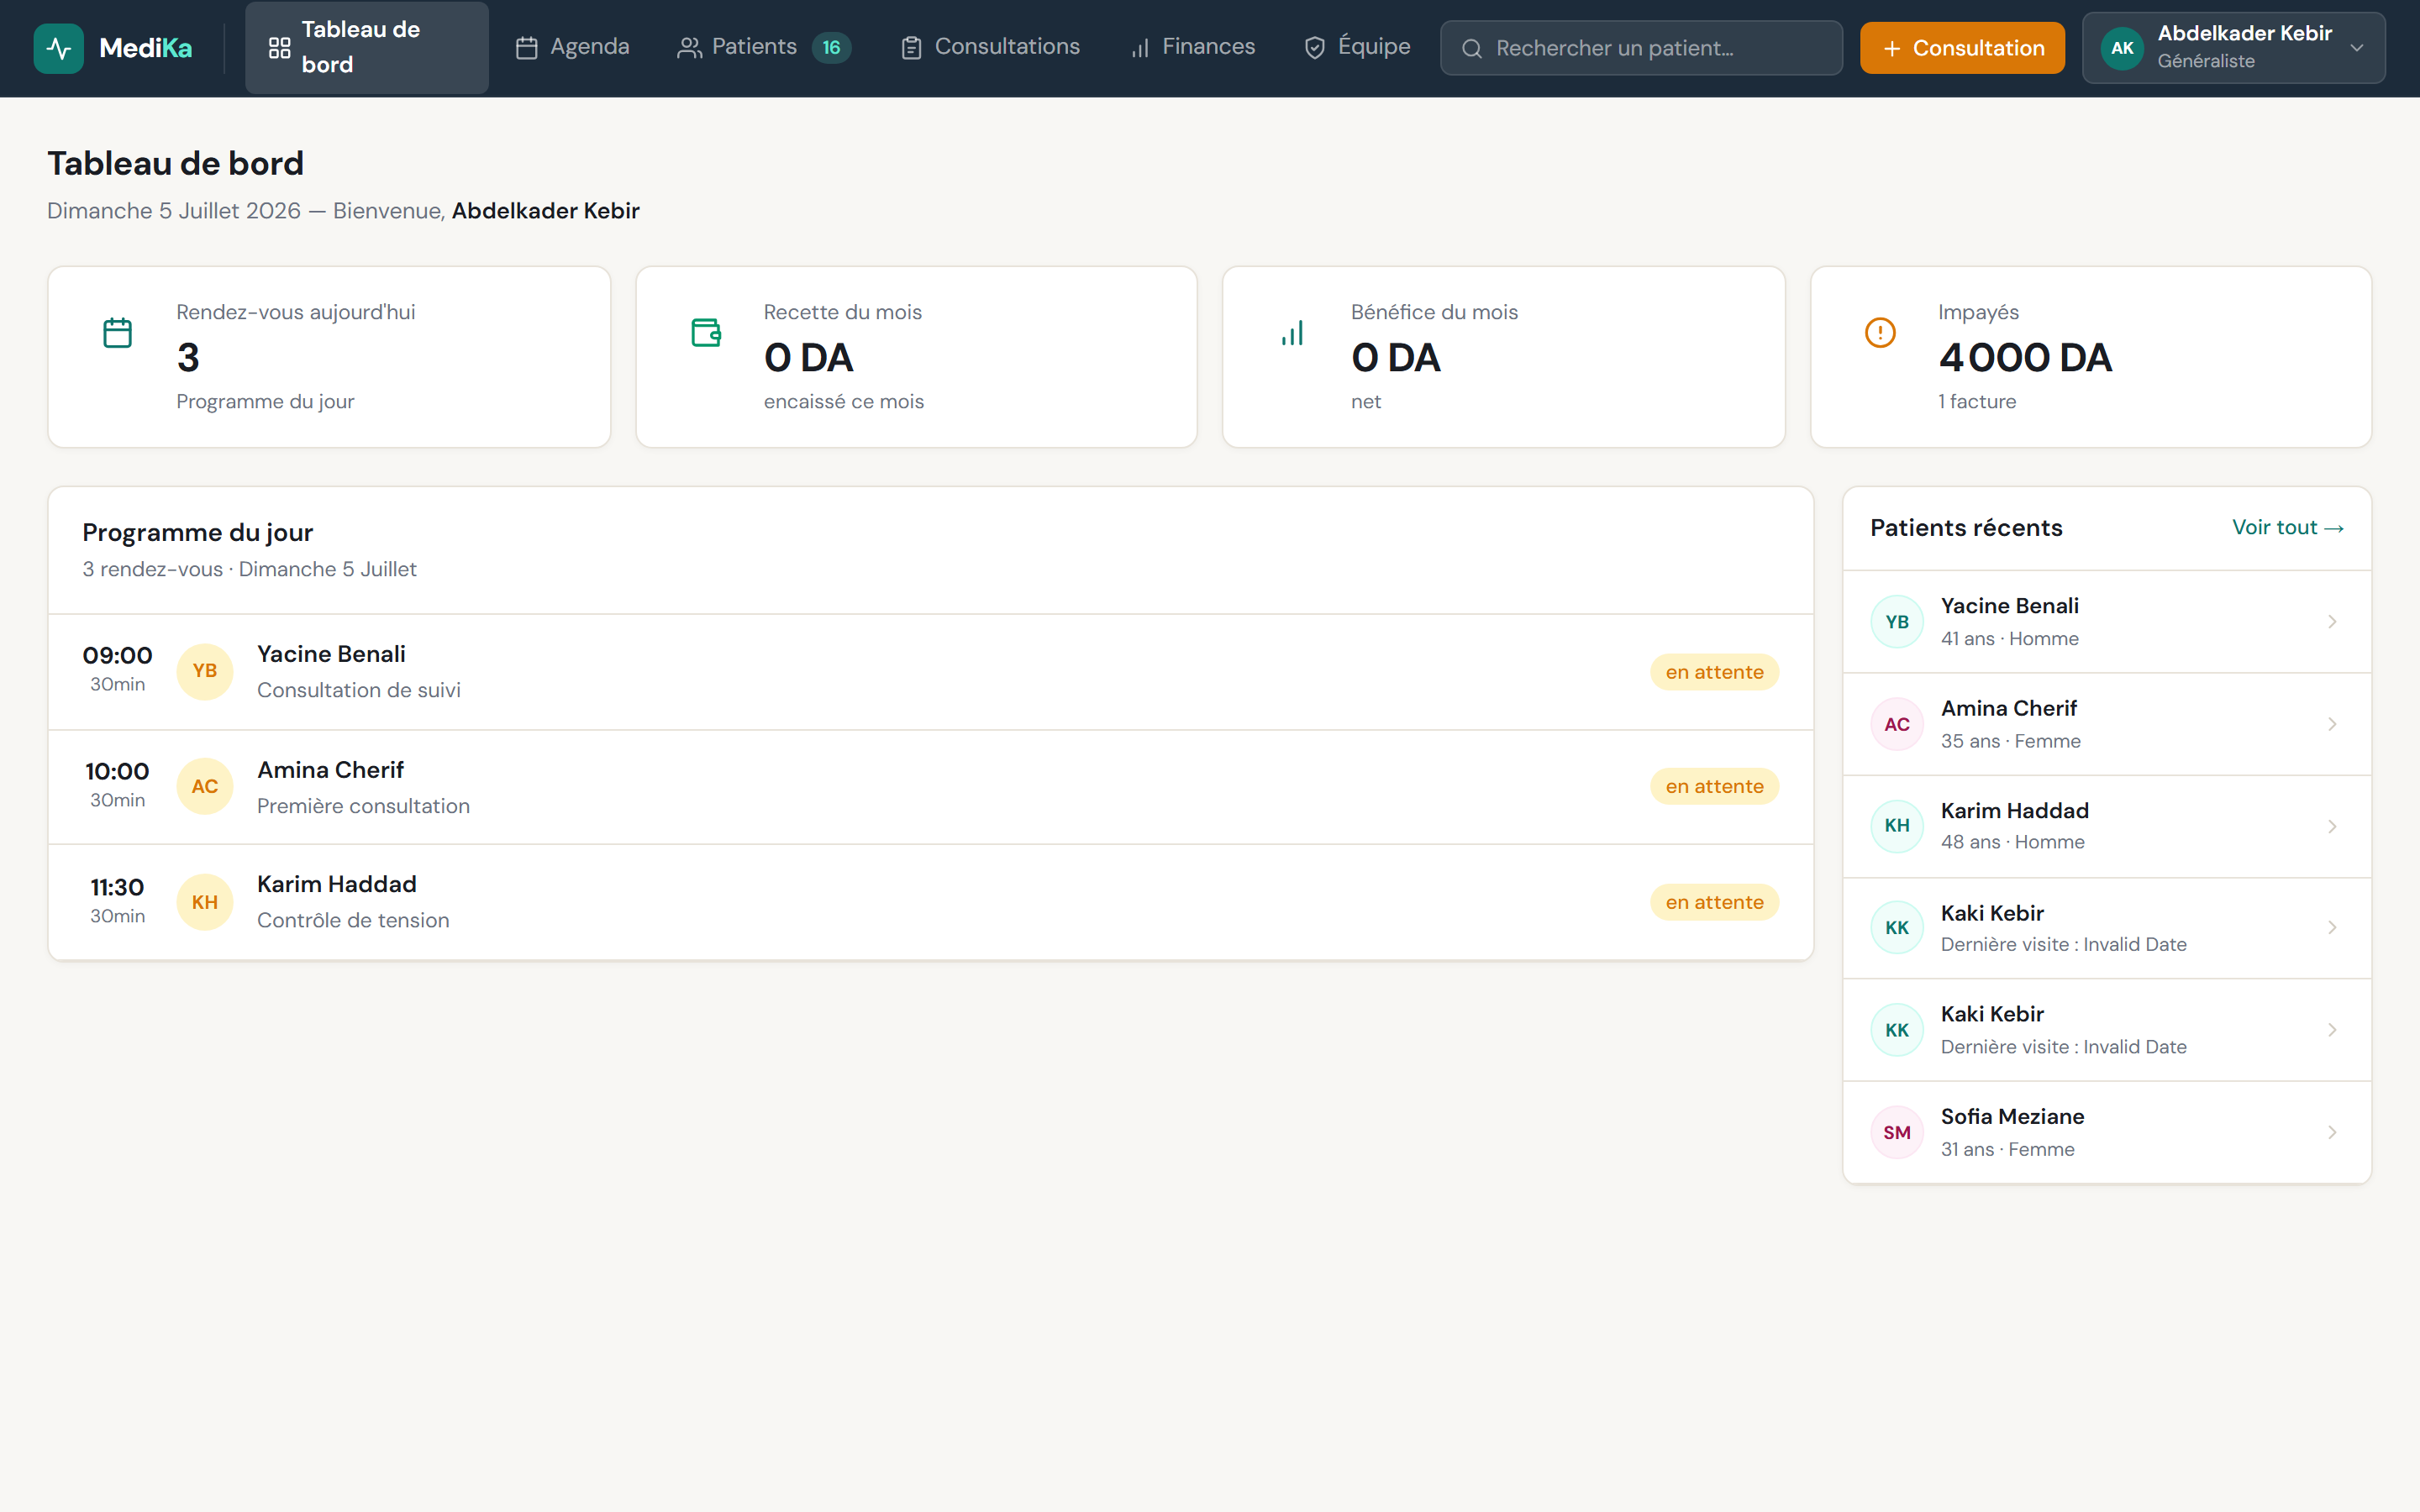Screen dimensions: 2420x1512
Task: Follow the Voir tout link
Action: click(x=2288, y=527)
